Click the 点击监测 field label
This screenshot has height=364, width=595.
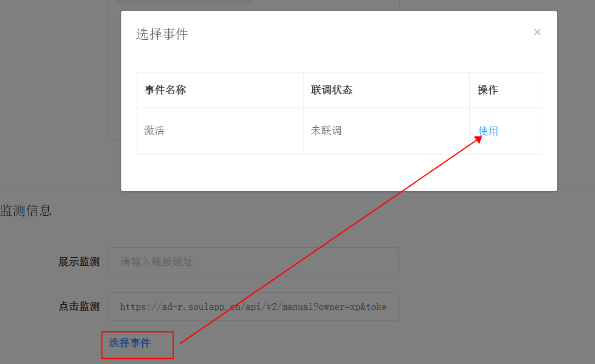pyautogui.click(x=79, y=306)
